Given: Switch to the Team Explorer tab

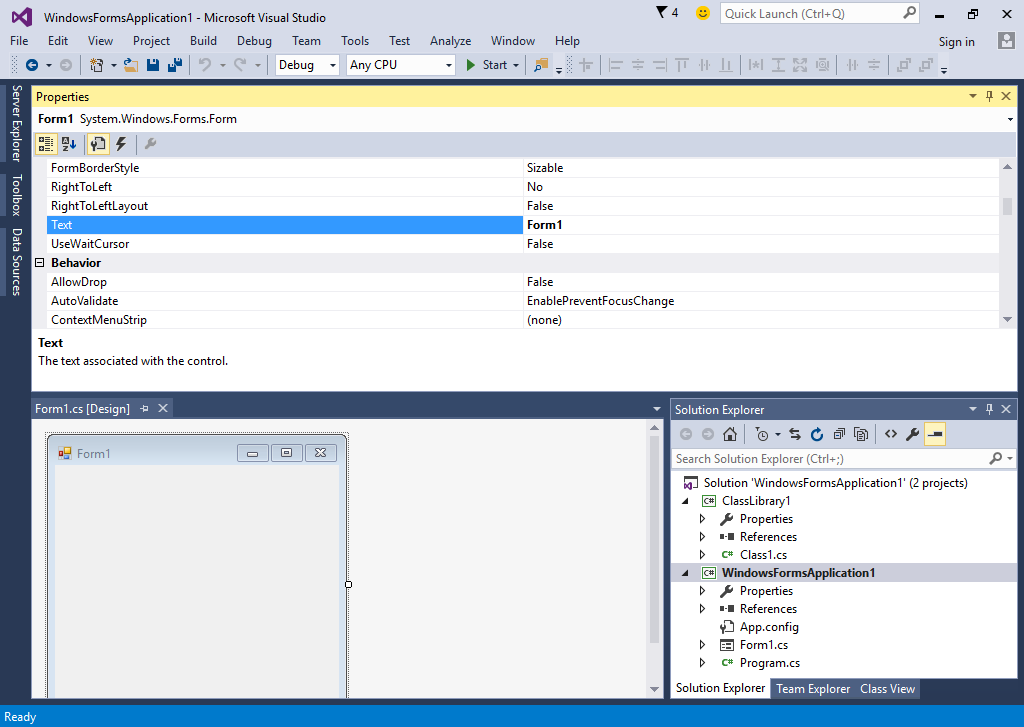Looking at the screenshot, I should coord(812,688).
